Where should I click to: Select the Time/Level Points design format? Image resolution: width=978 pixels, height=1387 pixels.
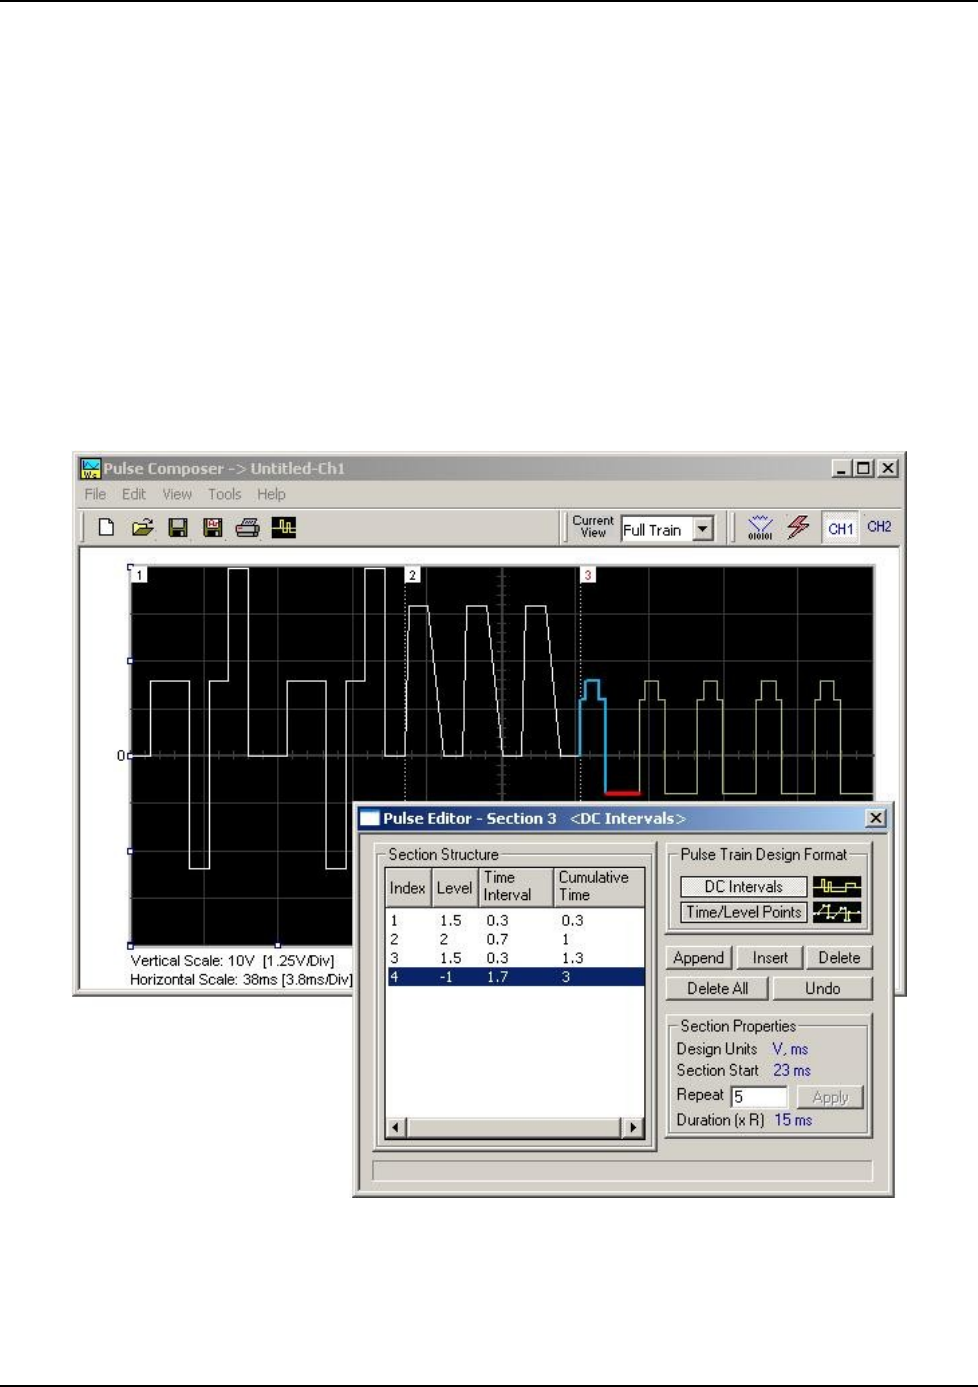coord(743,912)
